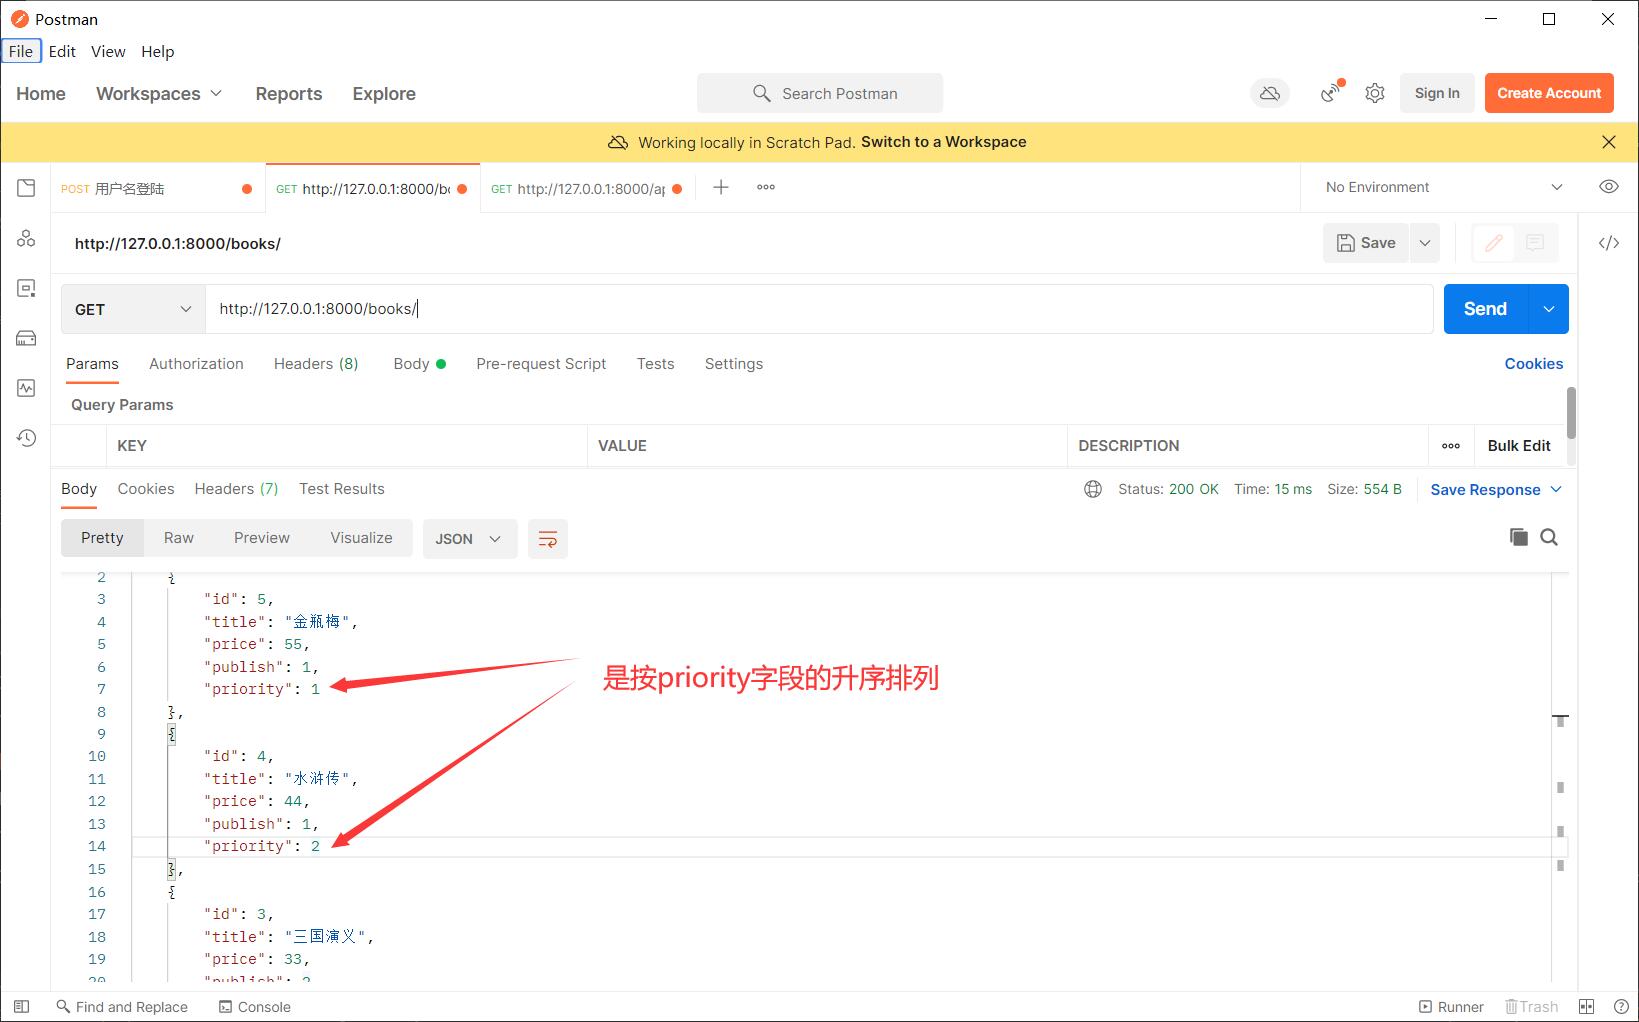Open the request Tests tab
The height and width of the screenshot is (1022, 1639).
(655, 364)
